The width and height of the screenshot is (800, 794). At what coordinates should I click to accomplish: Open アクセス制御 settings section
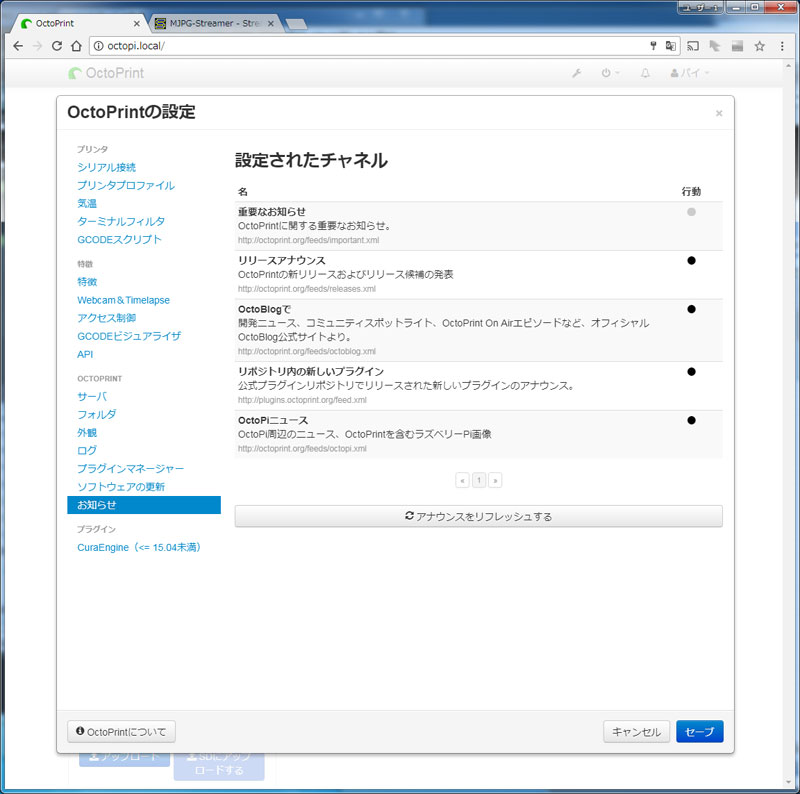pos(106,318)
